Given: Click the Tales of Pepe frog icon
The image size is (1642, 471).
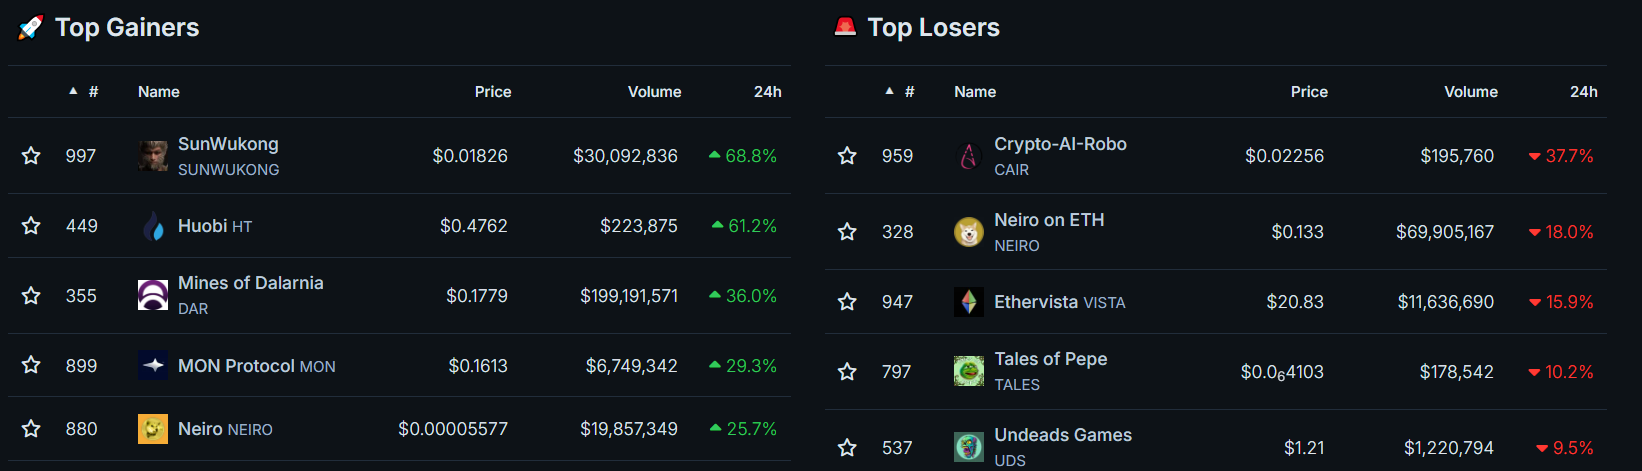Looking at the screenshot, I should pyautogui.click(x=968, y=371).
